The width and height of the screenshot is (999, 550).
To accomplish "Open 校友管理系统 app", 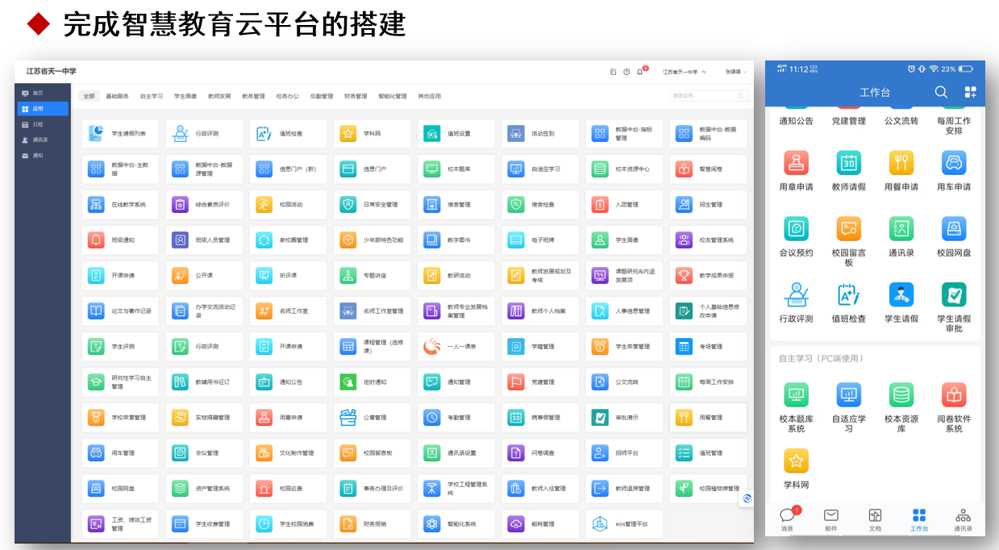I will [x=708, y=240].
